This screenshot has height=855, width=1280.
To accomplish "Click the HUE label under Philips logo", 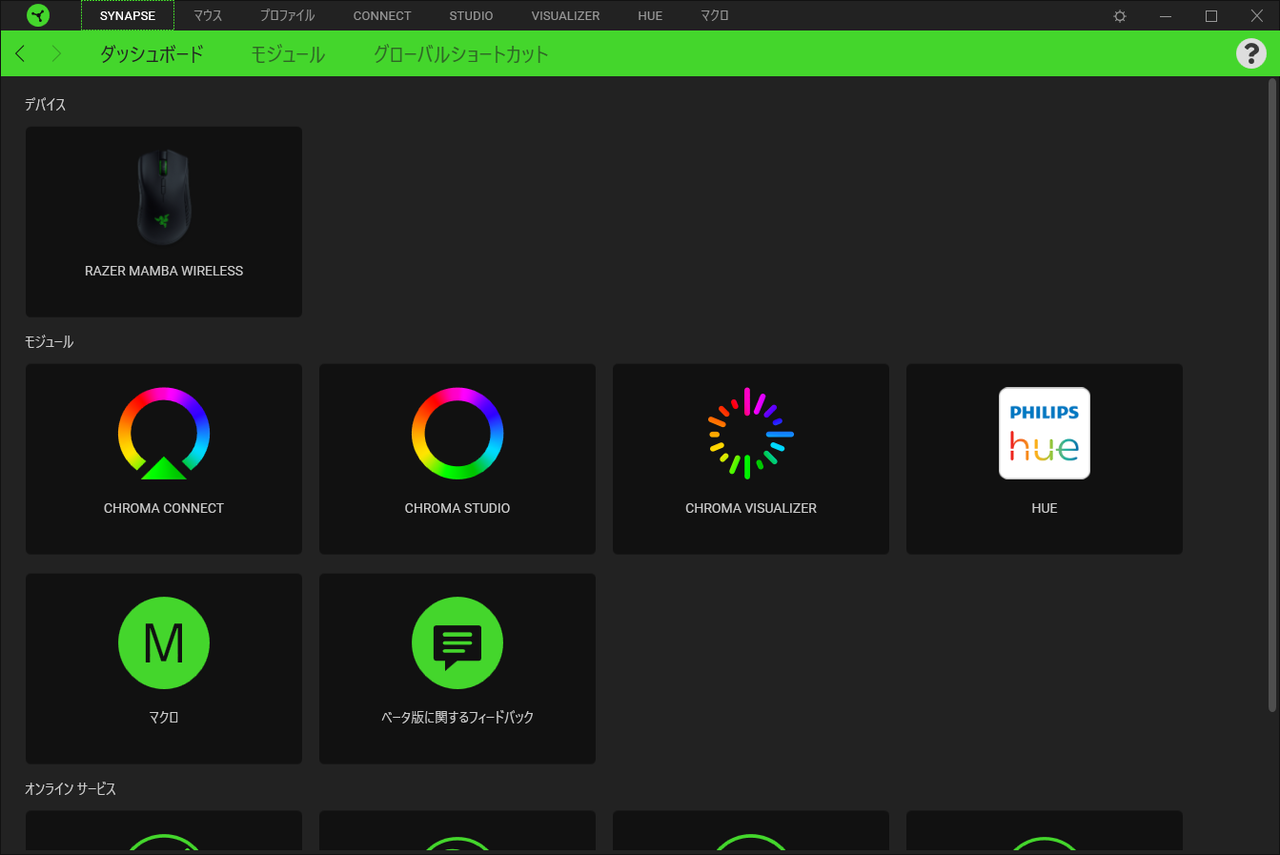I will tap(1044, 508).
